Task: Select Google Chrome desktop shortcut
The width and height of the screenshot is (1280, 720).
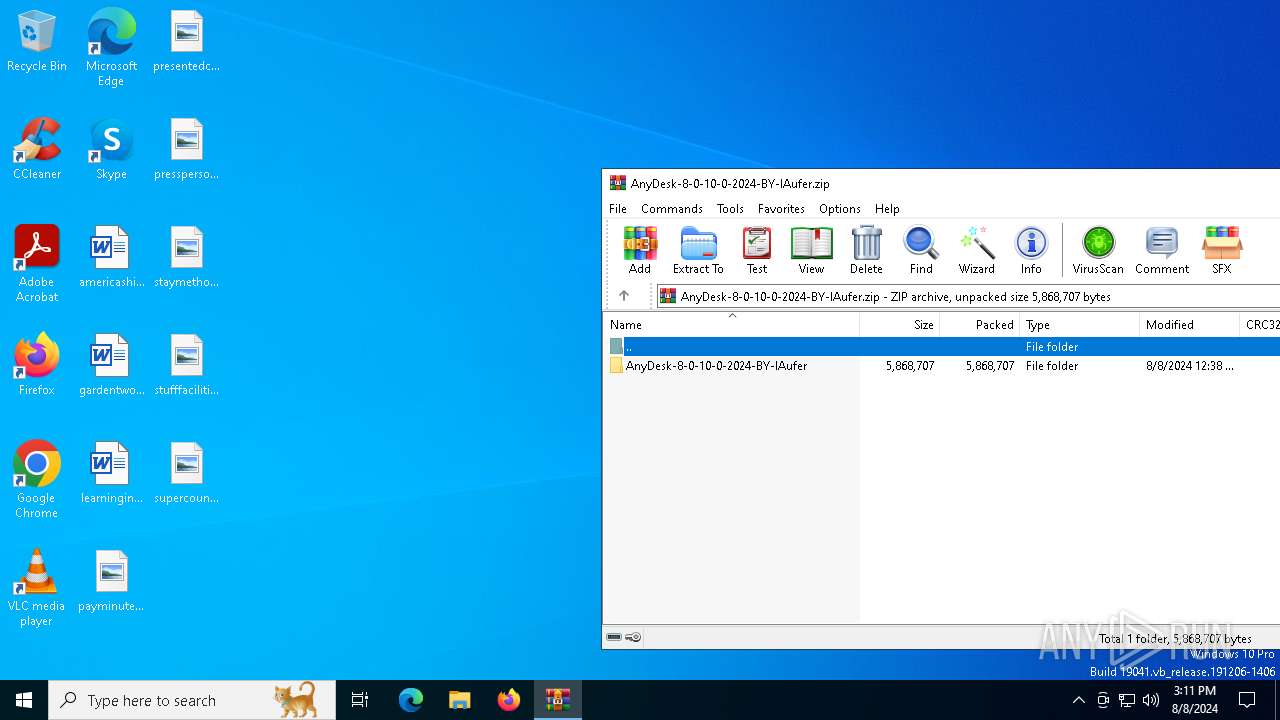Action: [x=37, y=480]
